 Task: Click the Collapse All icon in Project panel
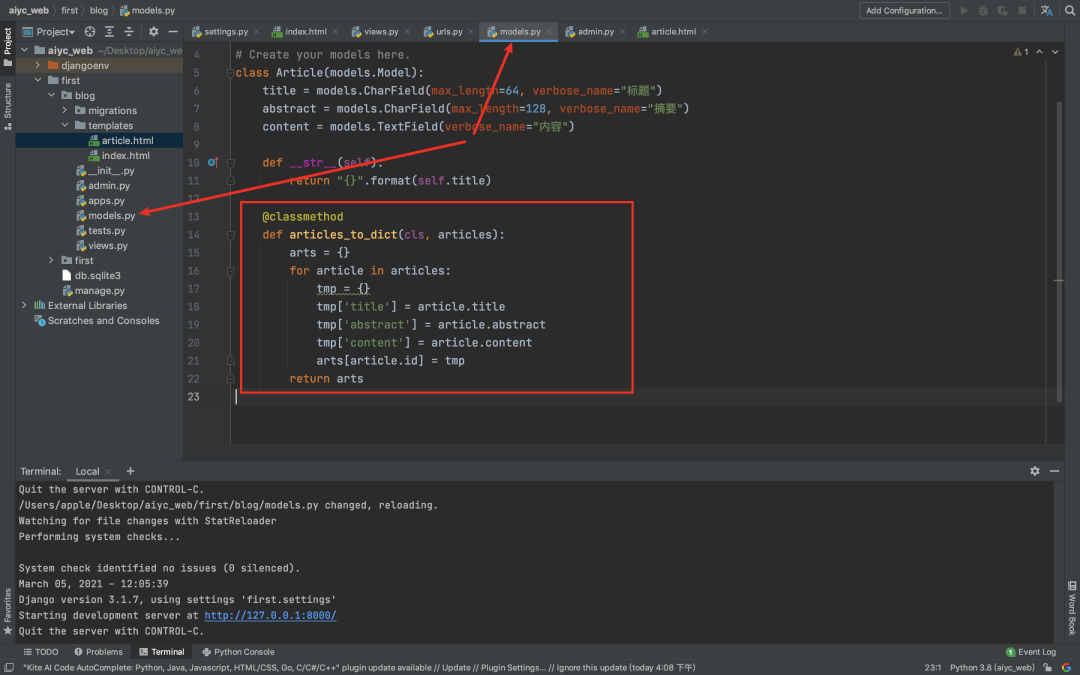[127, 32]
